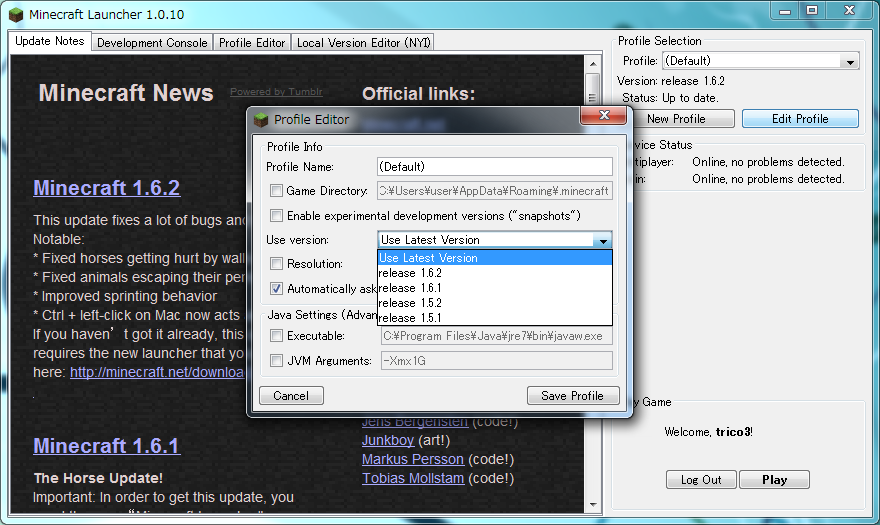Click the Play button
The height and width of the screenshot is (525, 880).
(774, 480)
